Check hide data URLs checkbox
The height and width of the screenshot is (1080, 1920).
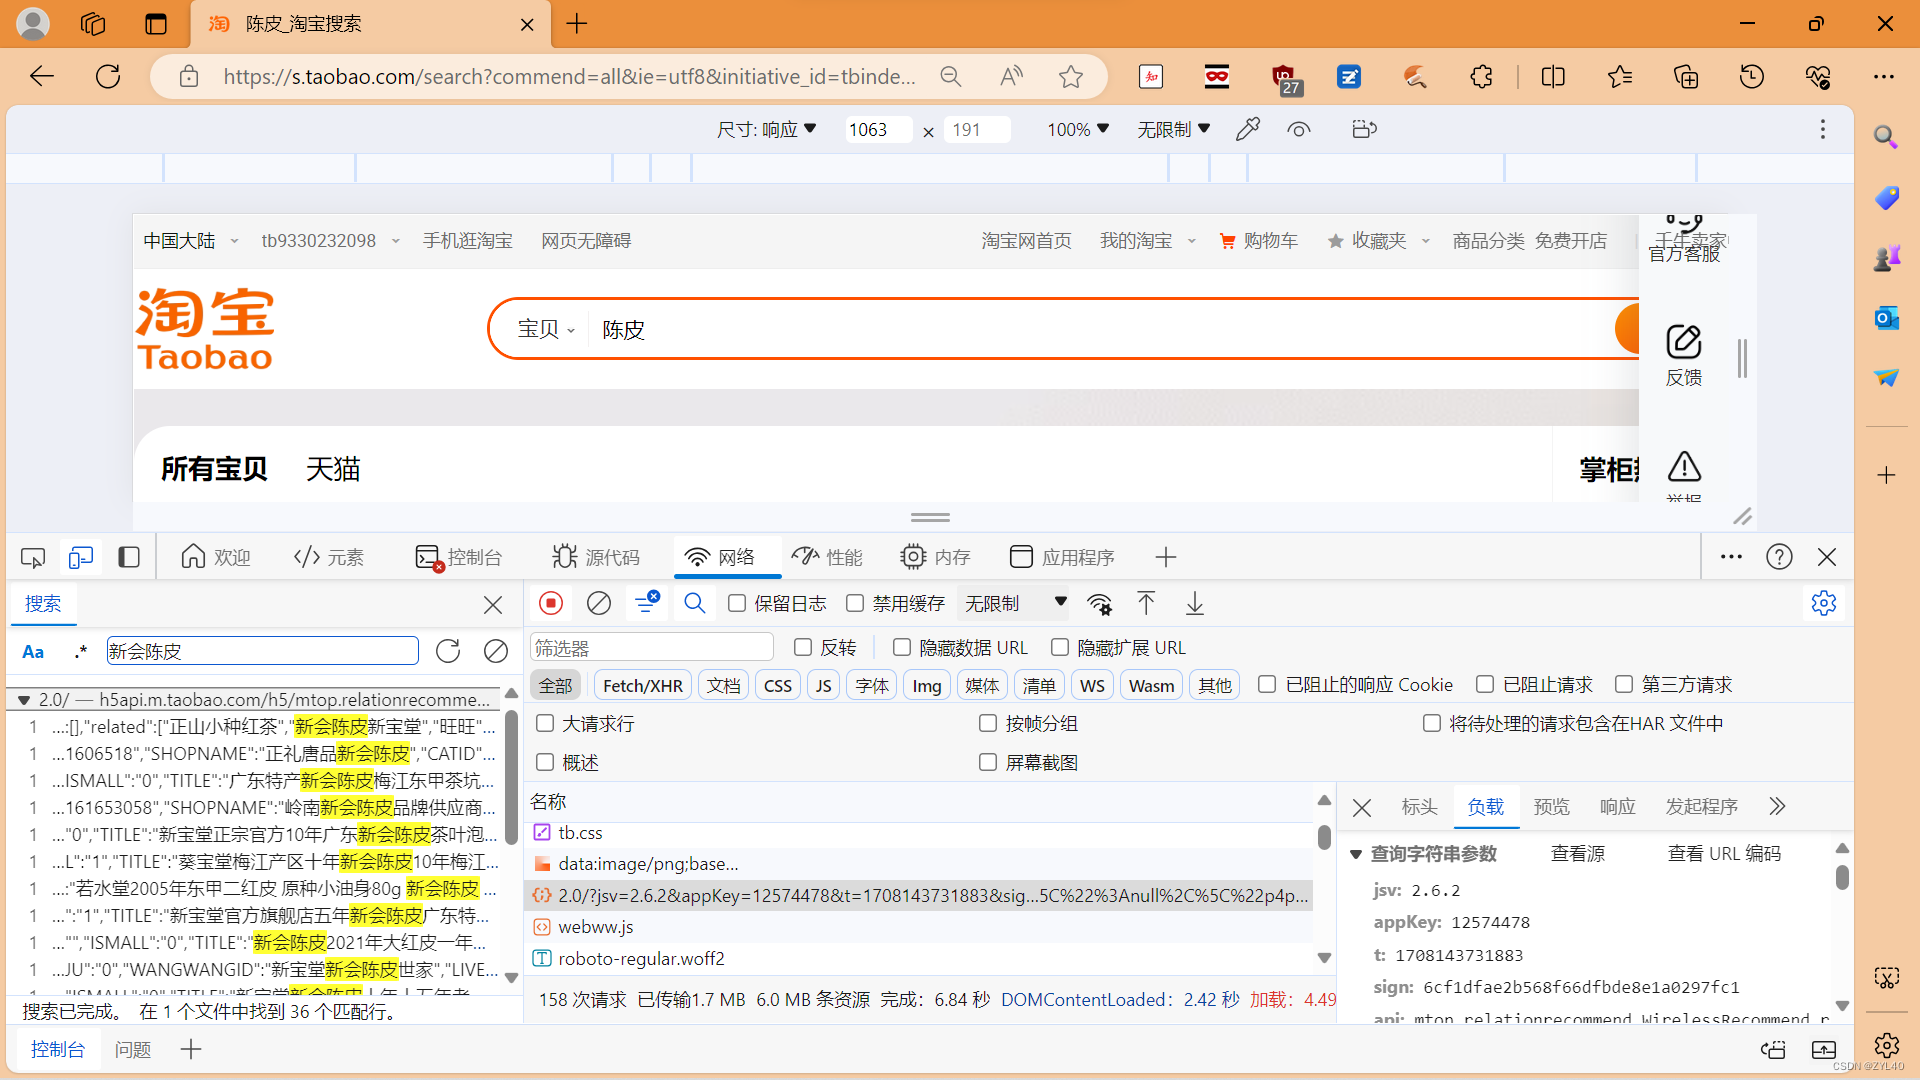coord(902,647)
